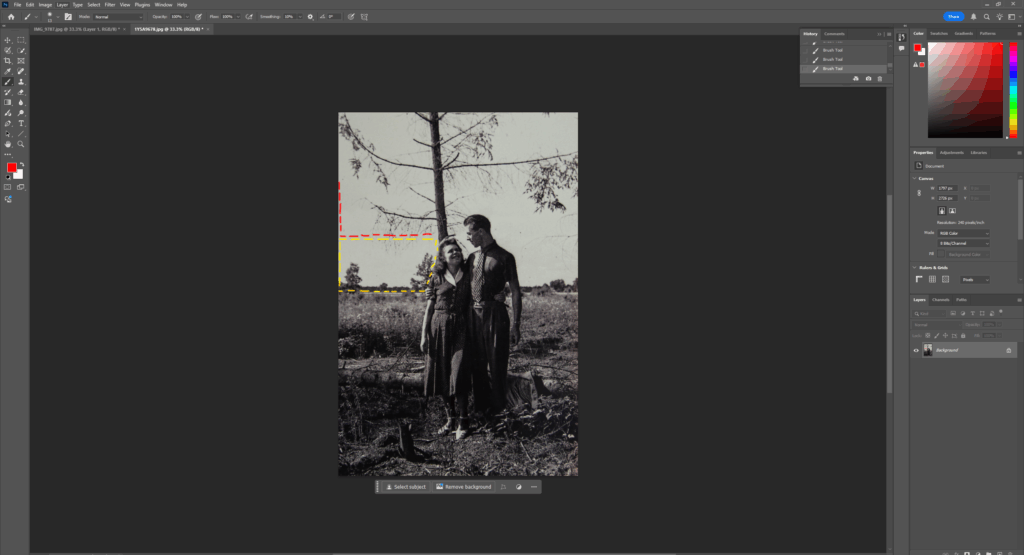Click the Remove background button

464,487
